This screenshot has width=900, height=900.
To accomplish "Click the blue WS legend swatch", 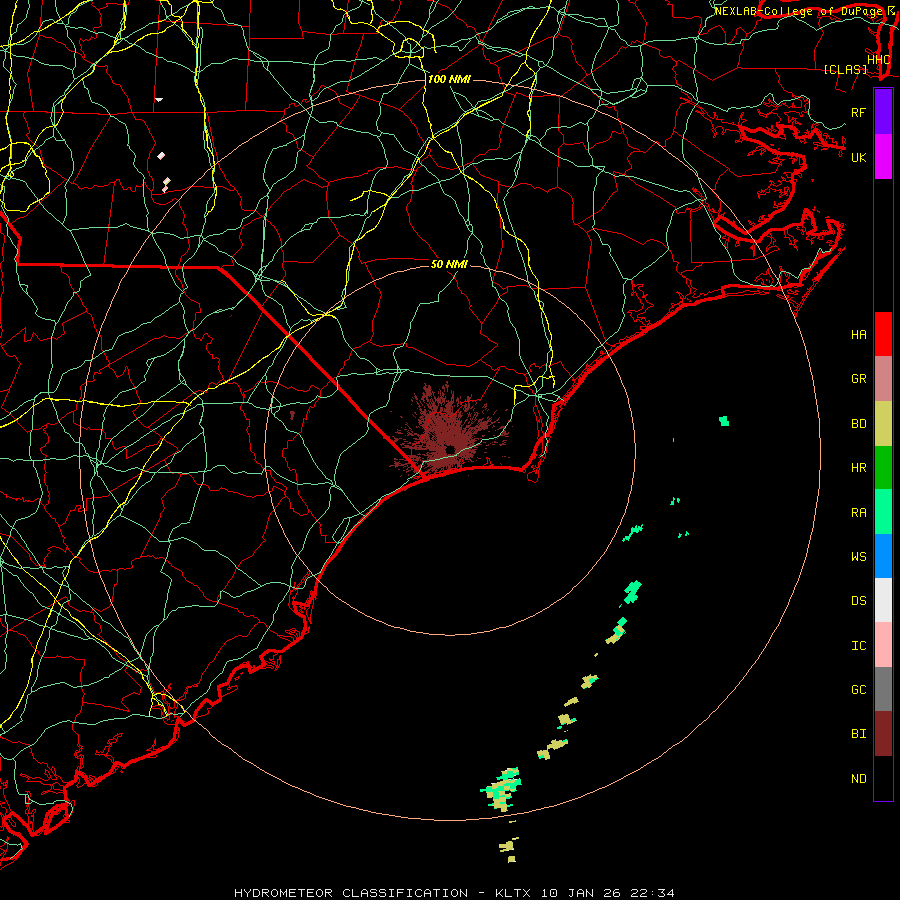I will [x=883, y=556].
